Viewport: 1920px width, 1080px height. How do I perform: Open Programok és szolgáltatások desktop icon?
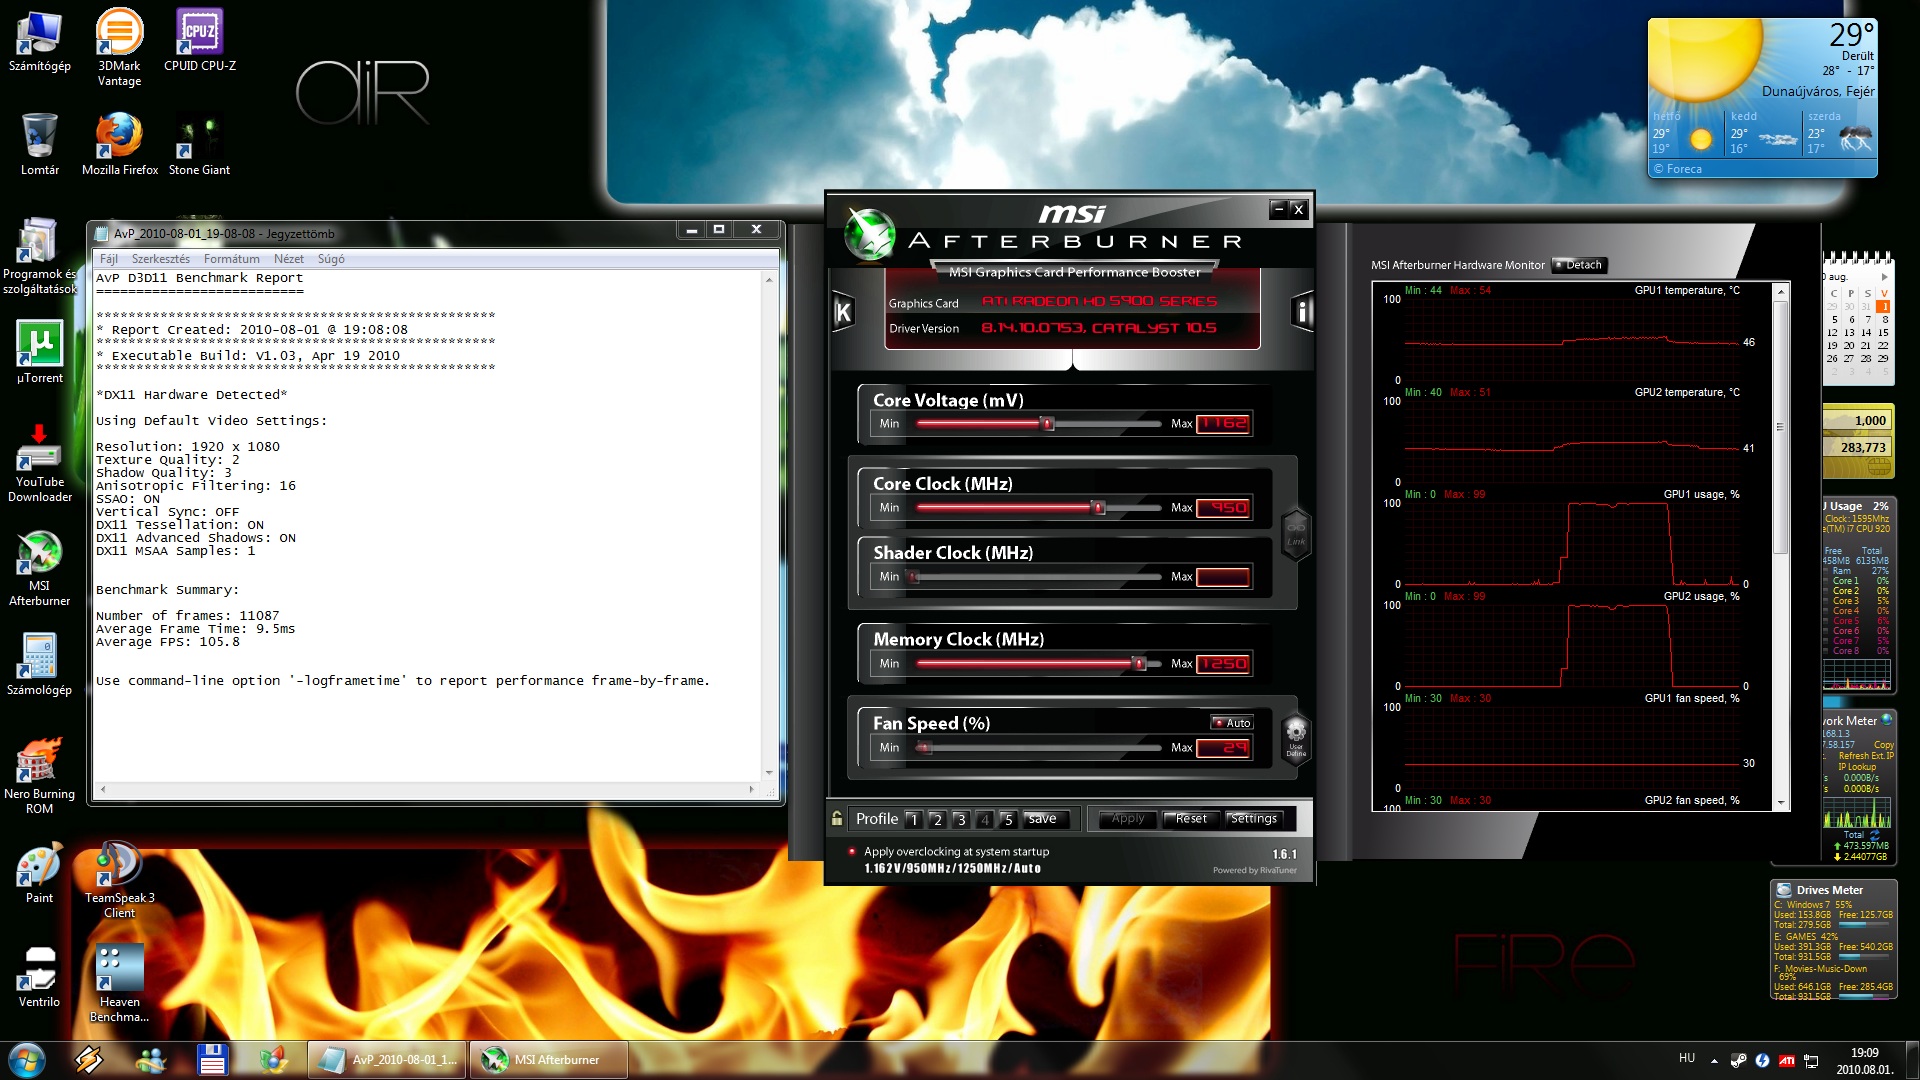[x=40, y=256]
